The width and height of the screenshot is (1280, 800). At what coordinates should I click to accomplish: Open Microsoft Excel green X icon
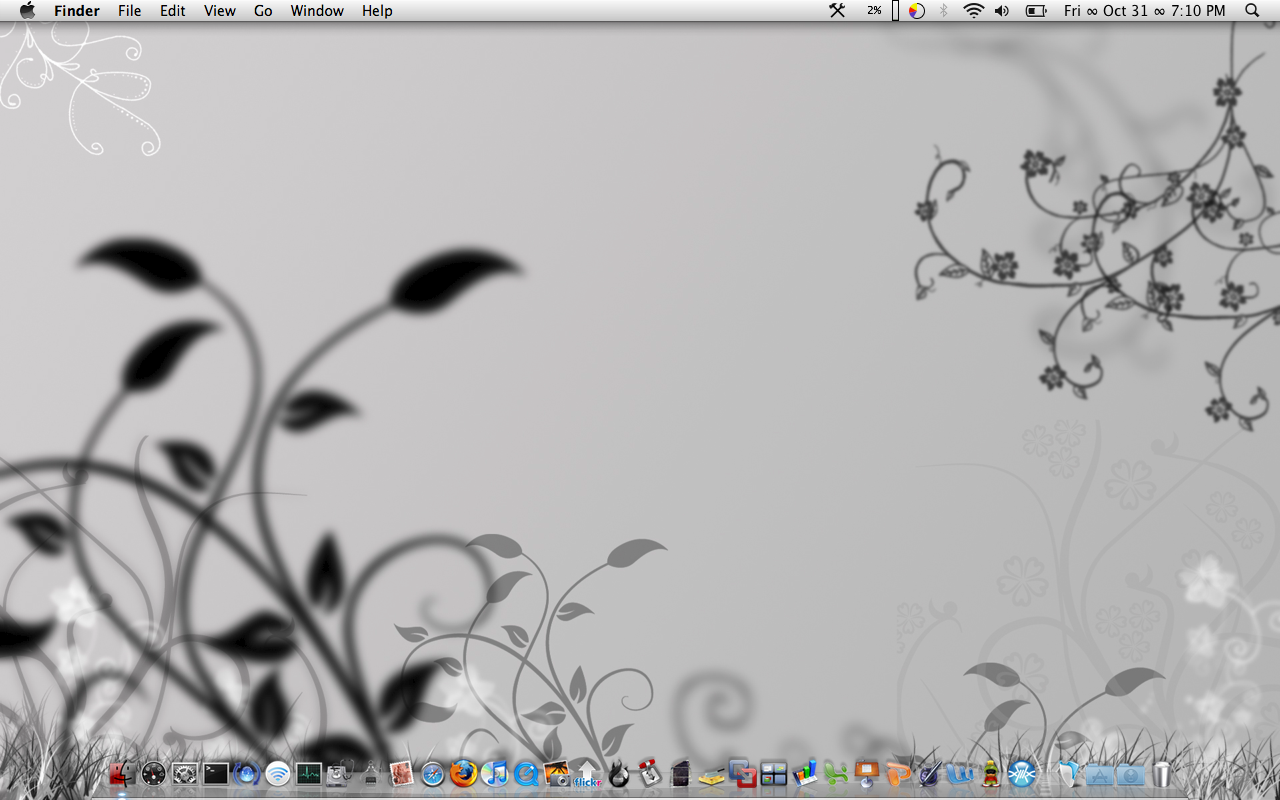(x=836, y=773)
